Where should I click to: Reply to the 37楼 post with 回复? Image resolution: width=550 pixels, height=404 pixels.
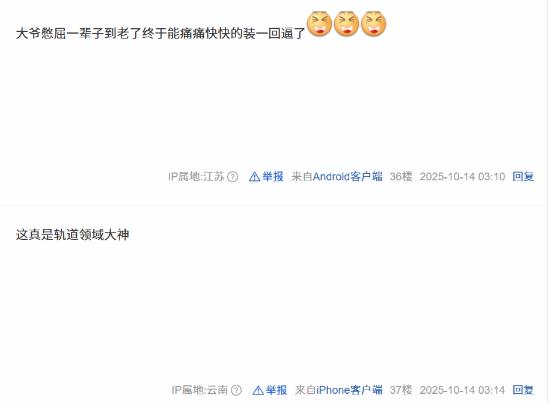point(523,390)
